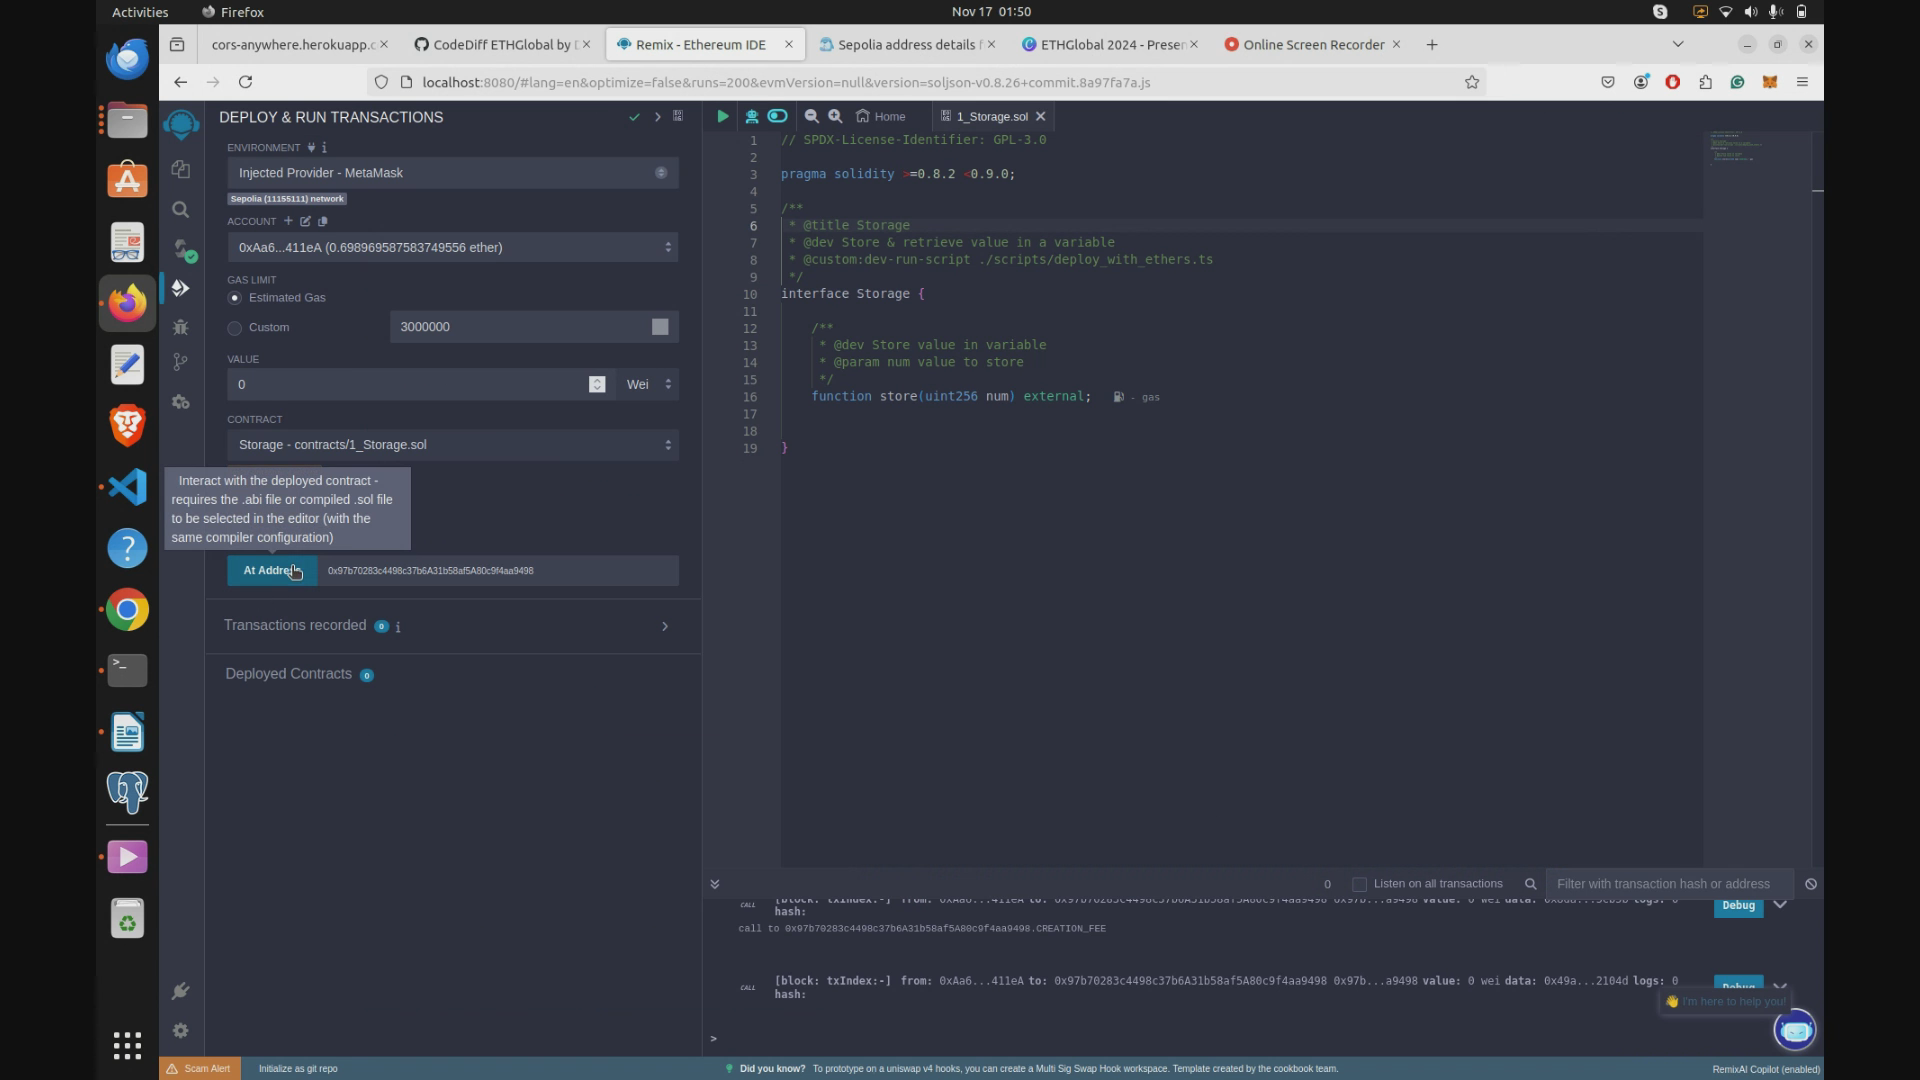This screenshot has width=1920, height=1080.
Task: Open the Plugin manager plug icon
Action: [x=181, y=991]
